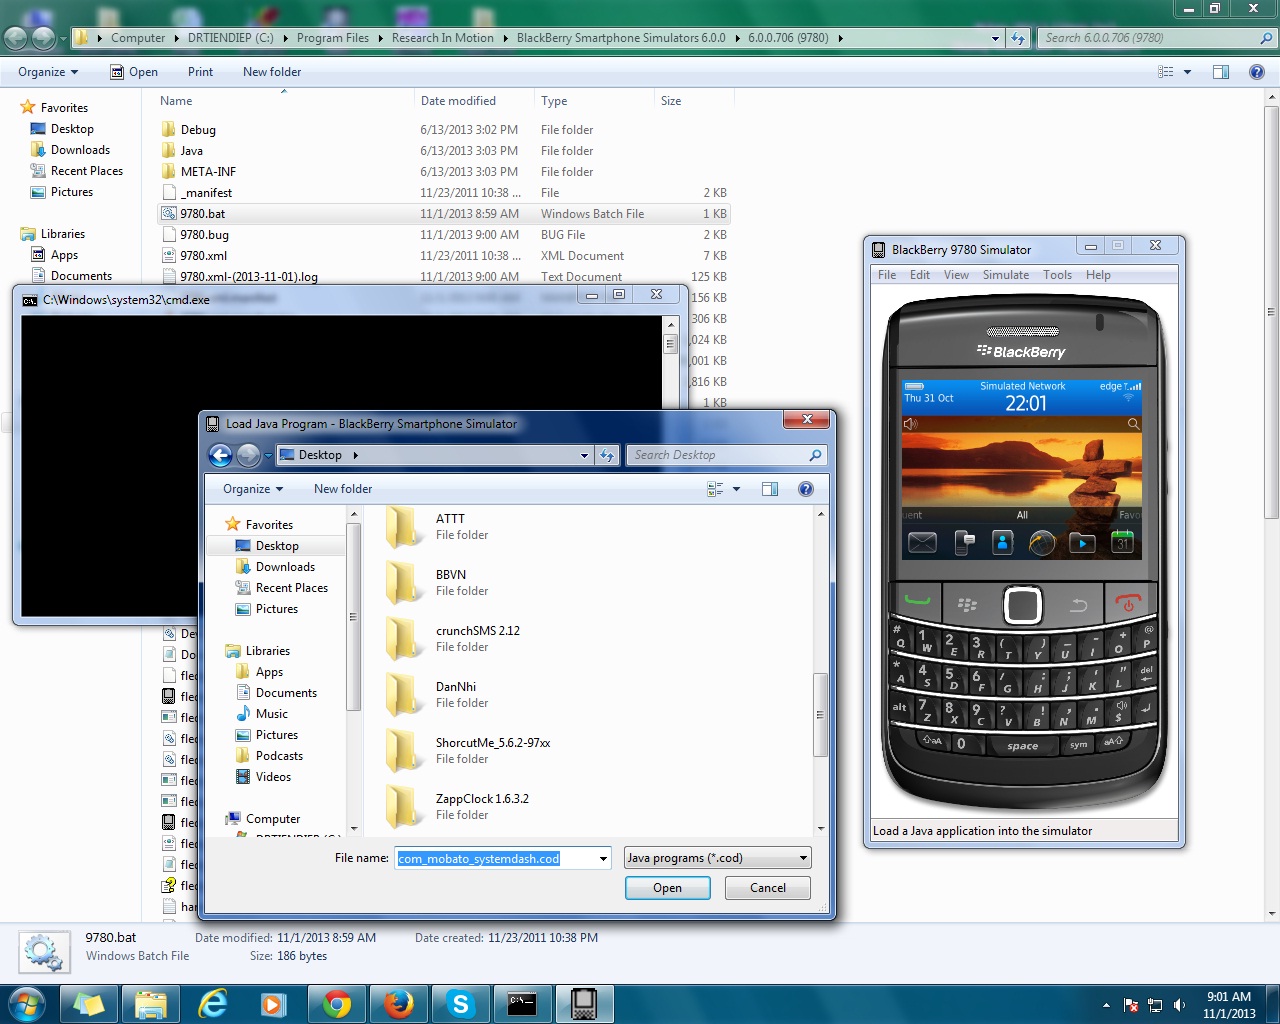The width and height of the screenshot is (1280, 1024).
Task: Open the Organize dropdown in the dialog
Action: (x=253, y=489)
